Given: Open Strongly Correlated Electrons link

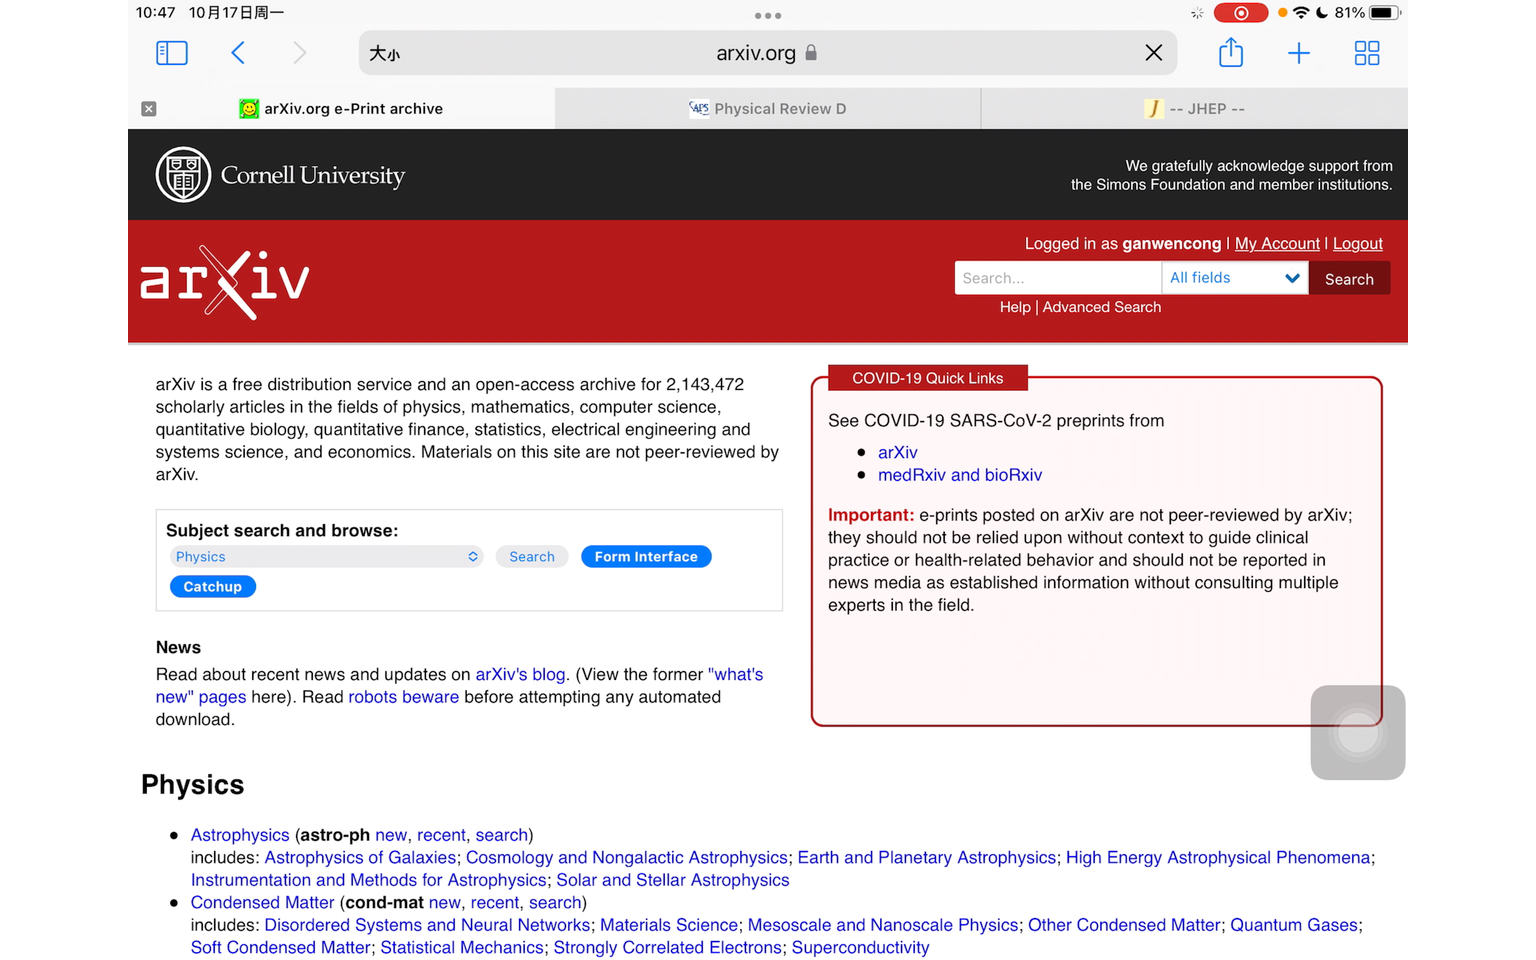Looking at the screenshot, I should point(668,948).
